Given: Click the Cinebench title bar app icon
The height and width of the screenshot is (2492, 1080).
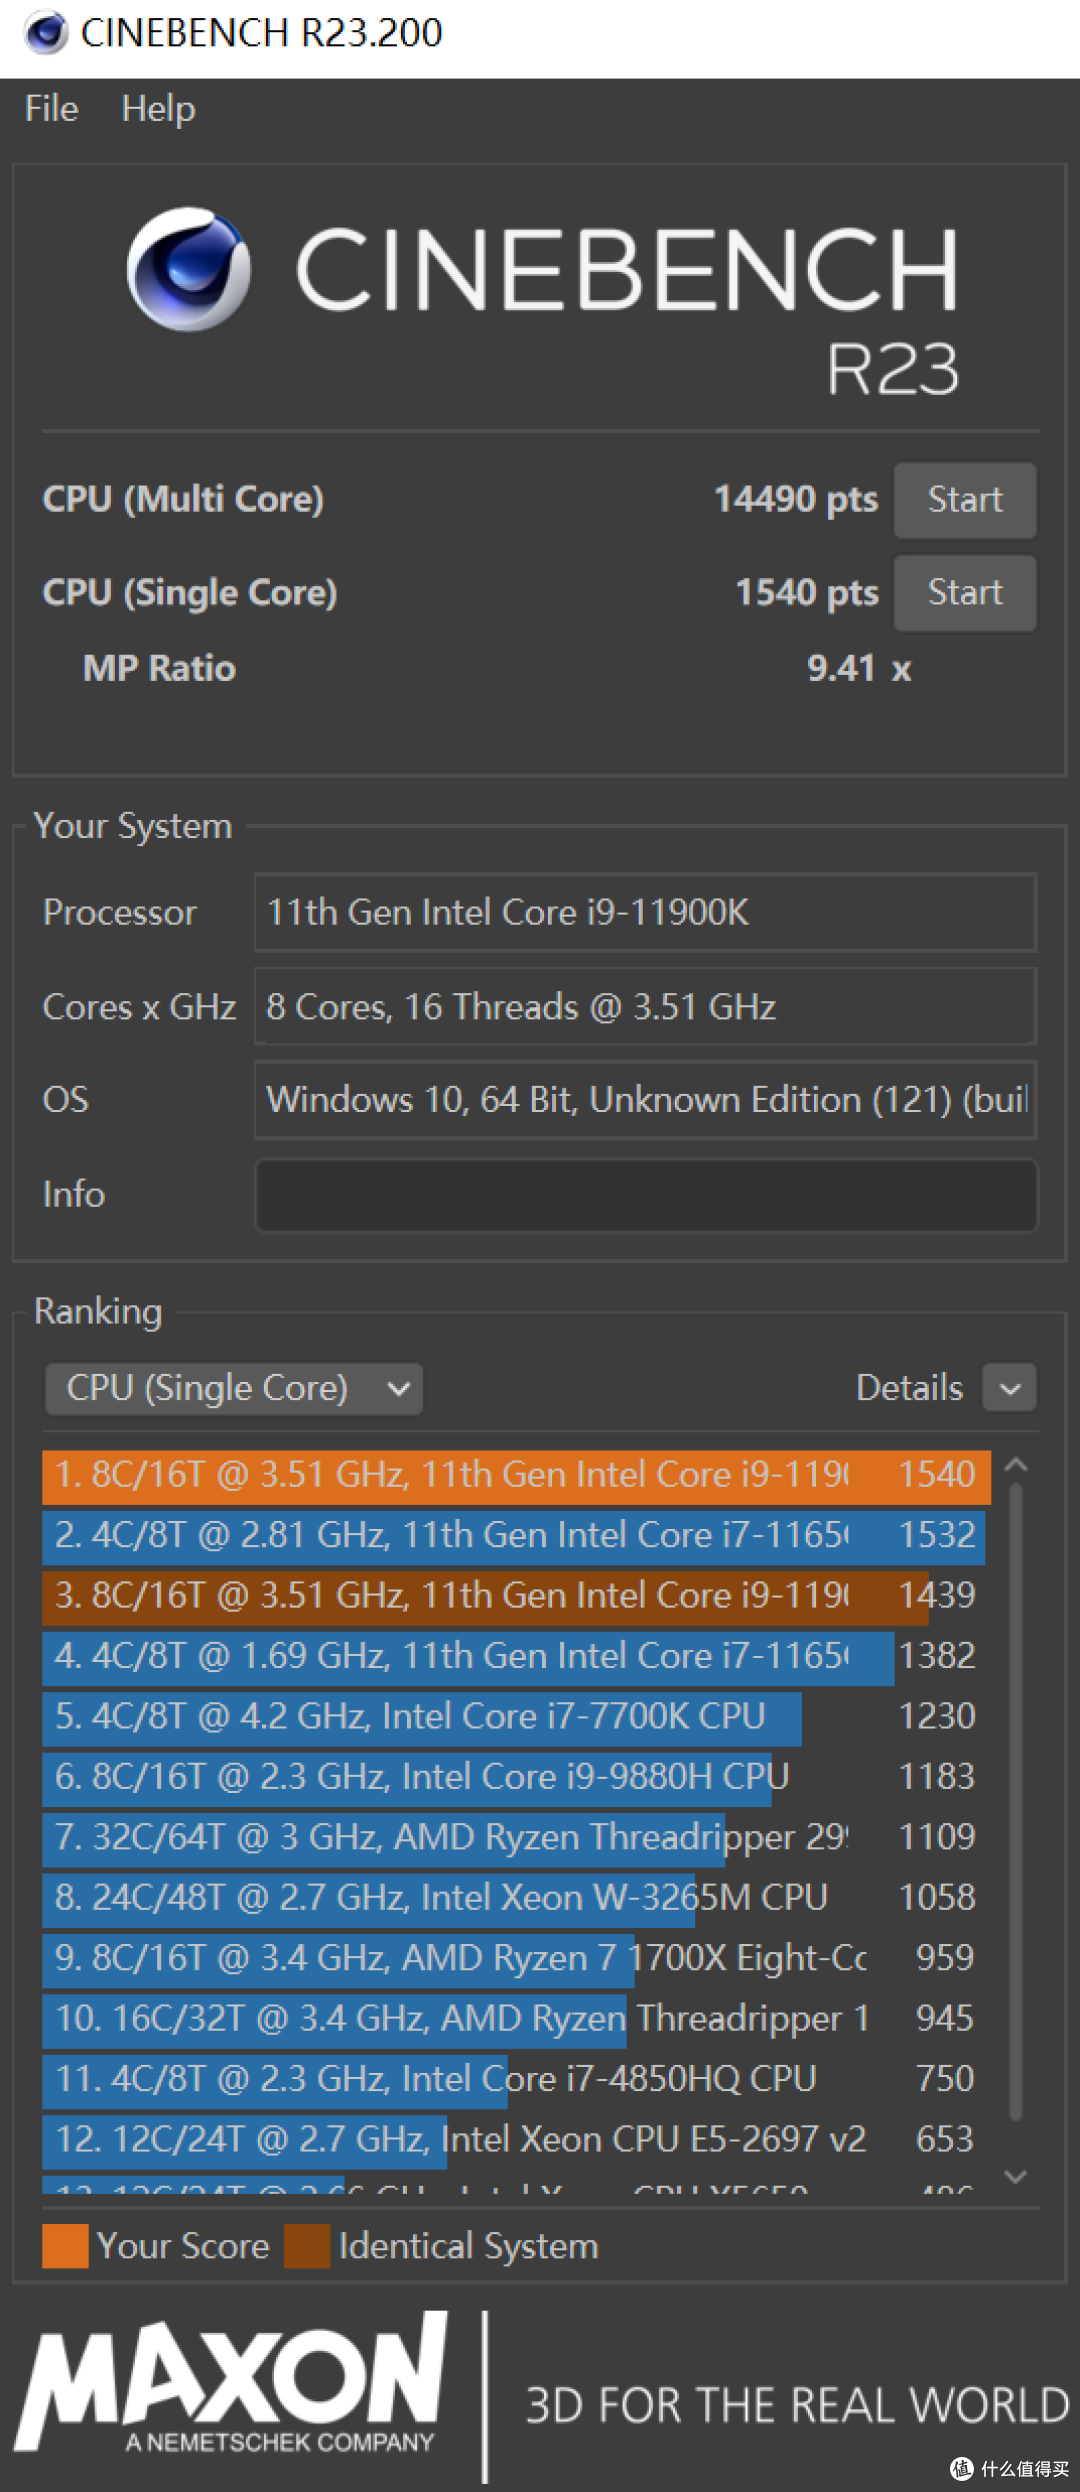Looking at the screenshot, I should pos(46,33).
